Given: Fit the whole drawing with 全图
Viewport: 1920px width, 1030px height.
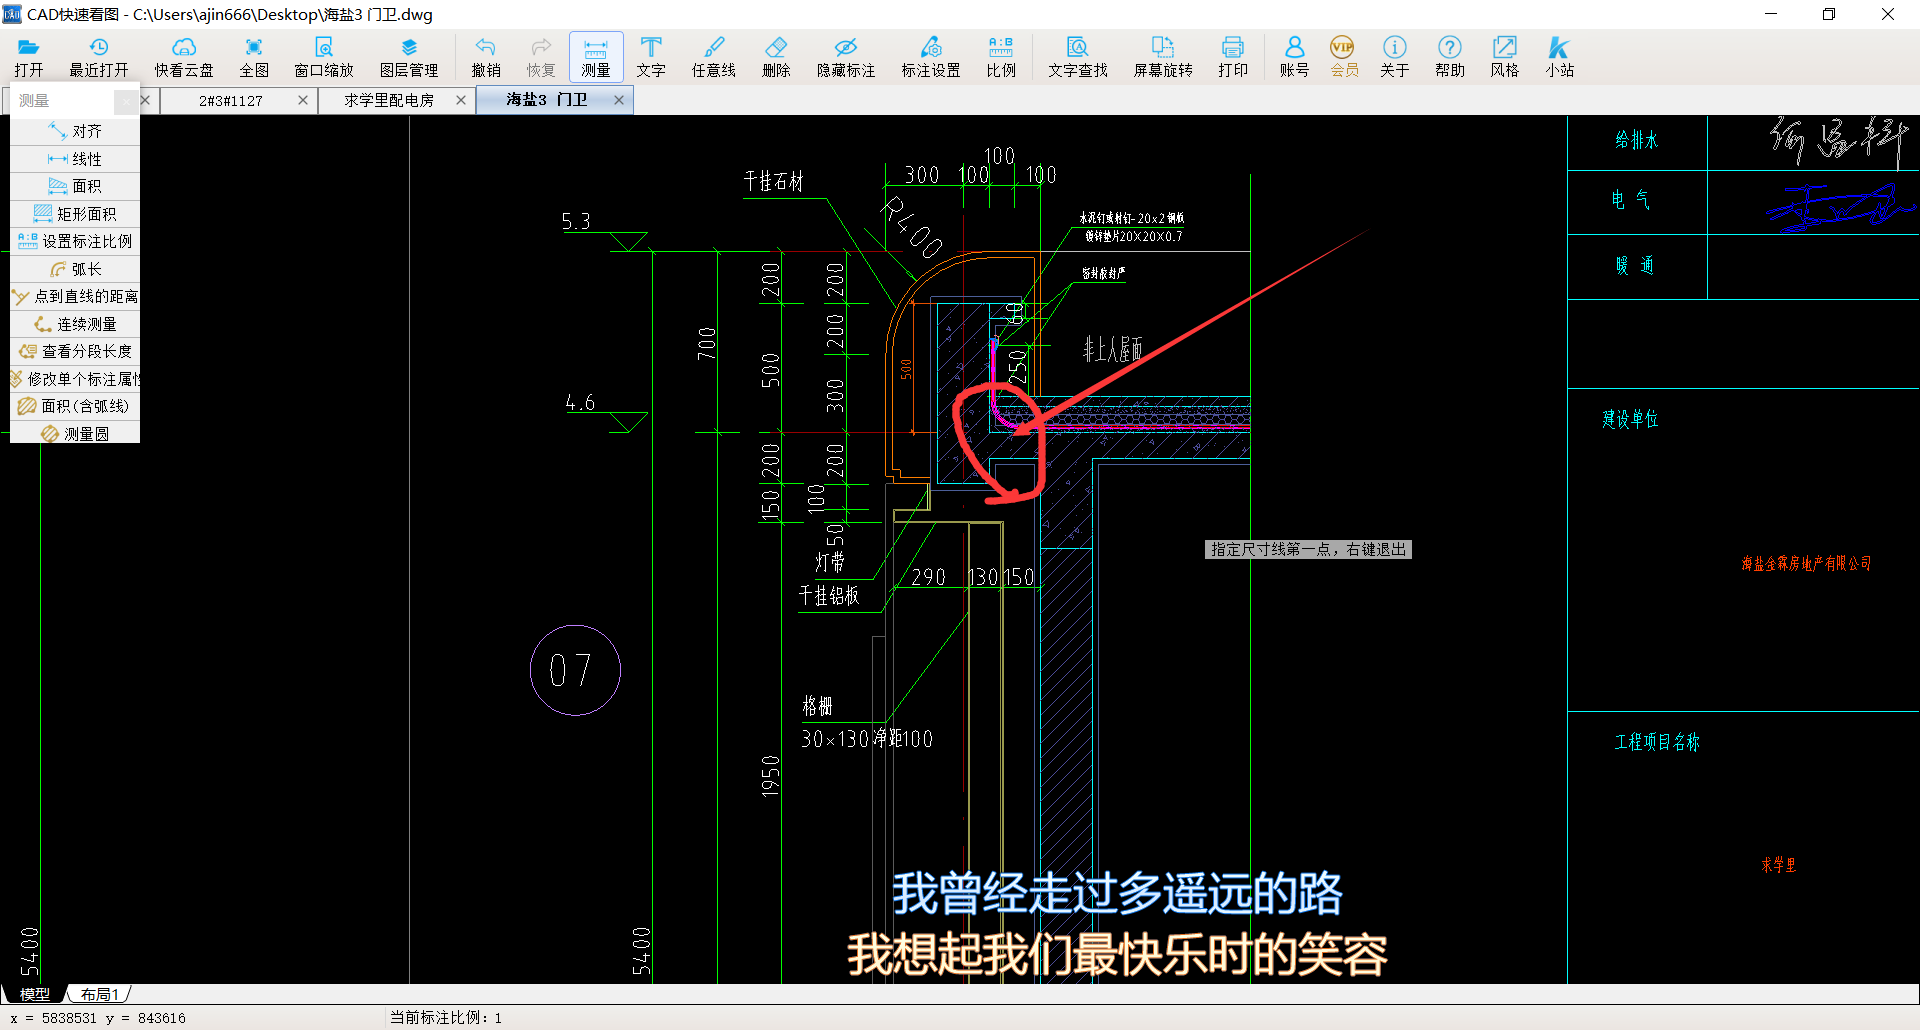Looking at the screenshot, I should (x=254, y=57).
